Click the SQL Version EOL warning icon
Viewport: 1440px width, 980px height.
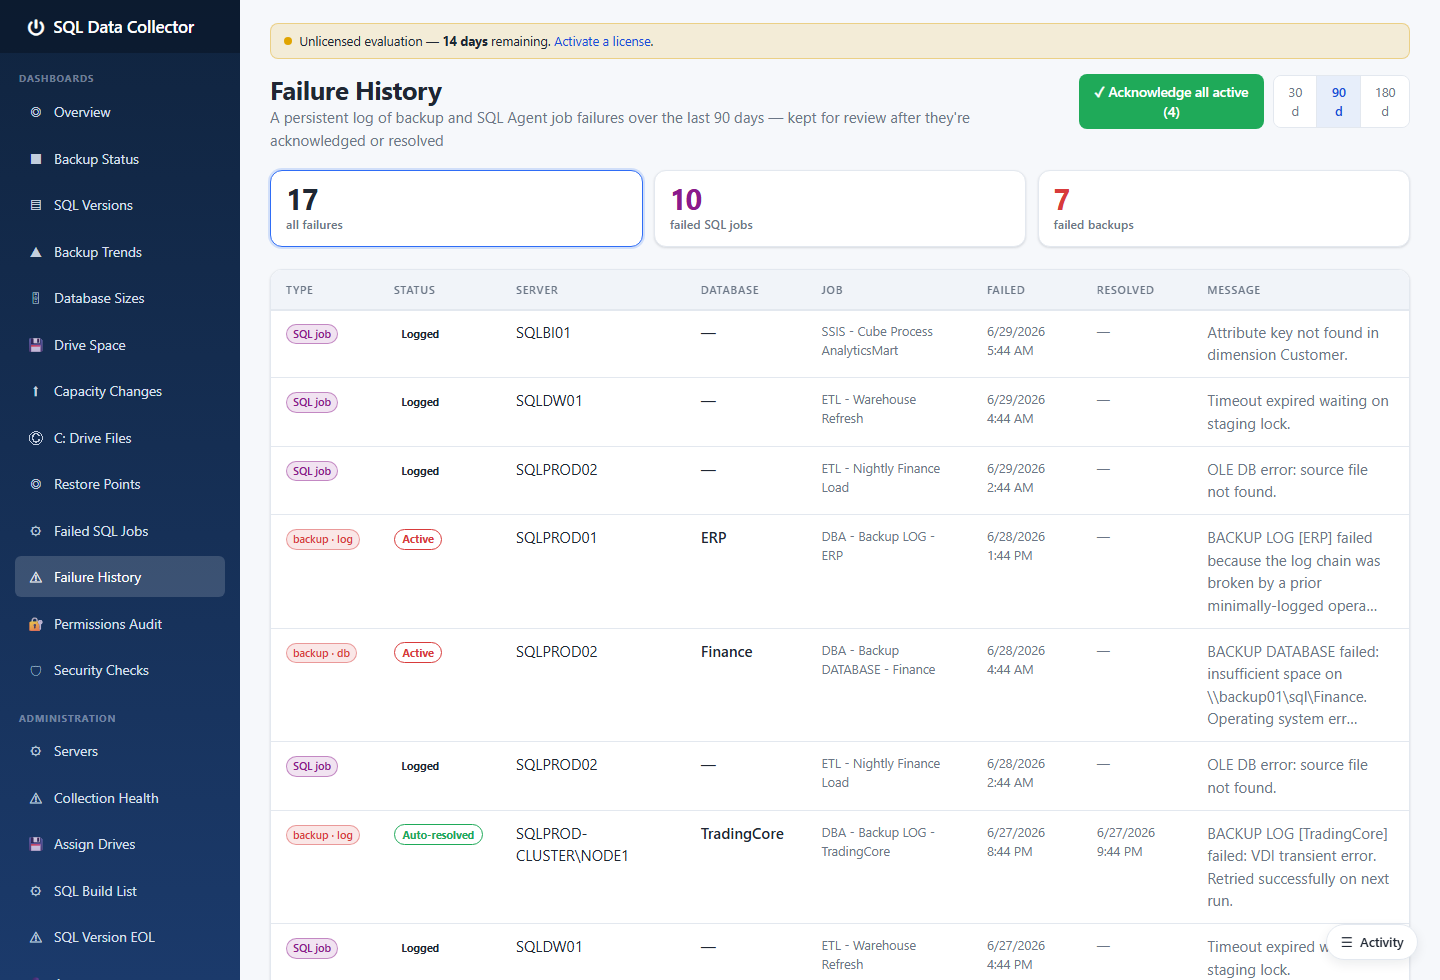36,937
